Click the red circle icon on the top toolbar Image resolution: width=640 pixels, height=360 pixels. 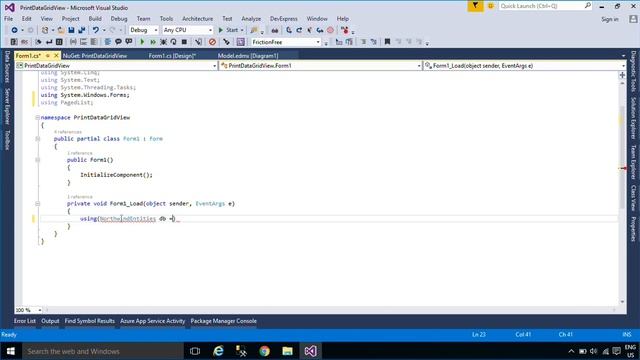330,30
